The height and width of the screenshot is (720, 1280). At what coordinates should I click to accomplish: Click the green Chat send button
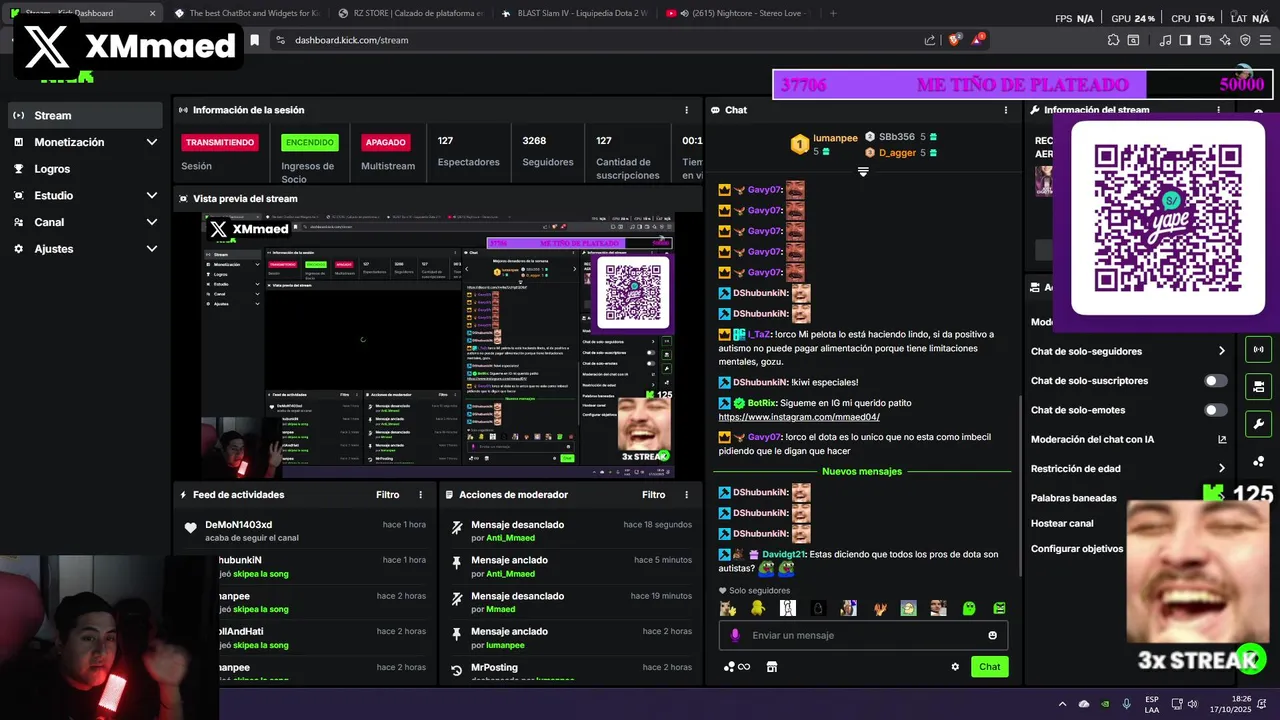pyautogui.click(x=989, y=667)
